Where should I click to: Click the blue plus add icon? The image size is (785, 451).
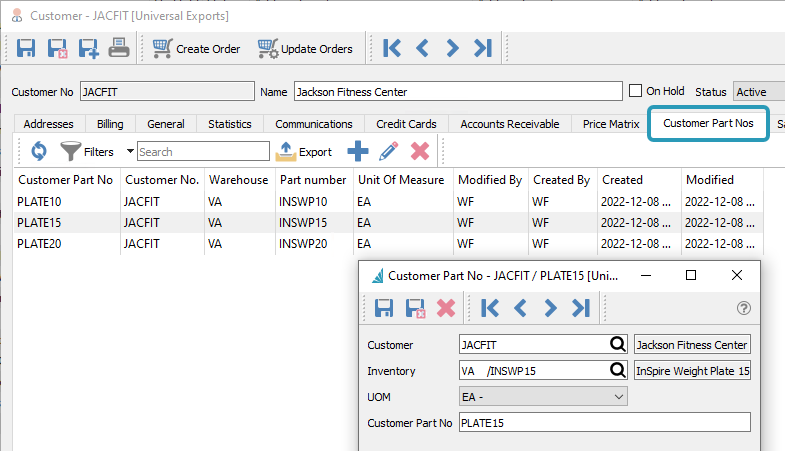pos(357,151)
